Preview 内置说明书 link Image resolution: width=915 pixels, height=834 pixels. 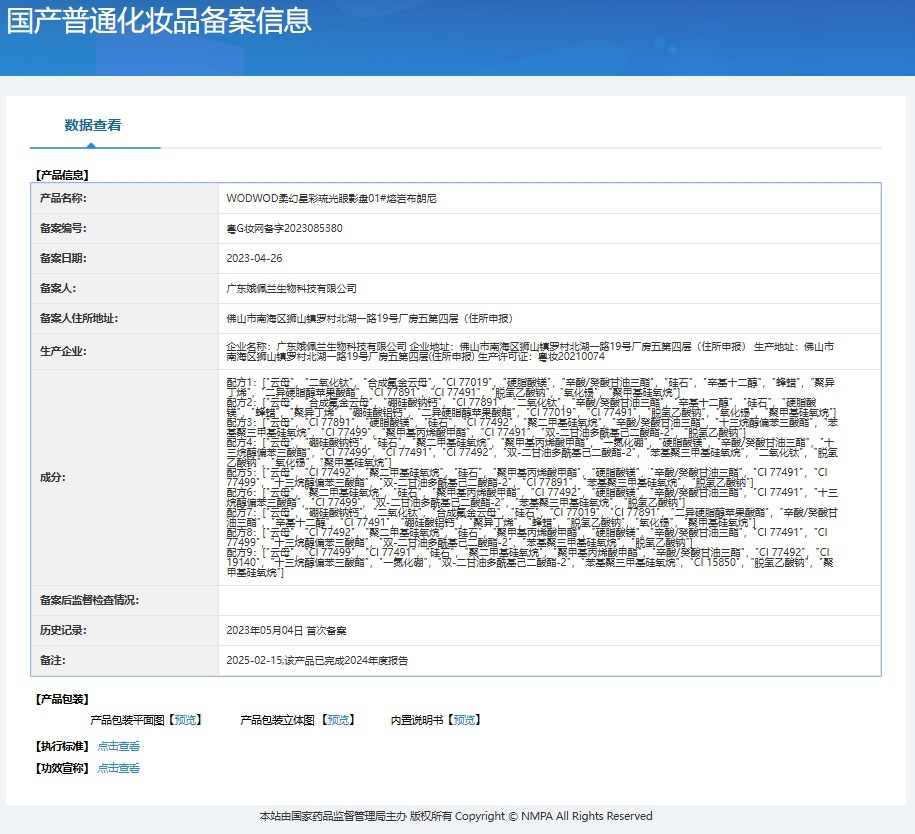click(465, 720)
